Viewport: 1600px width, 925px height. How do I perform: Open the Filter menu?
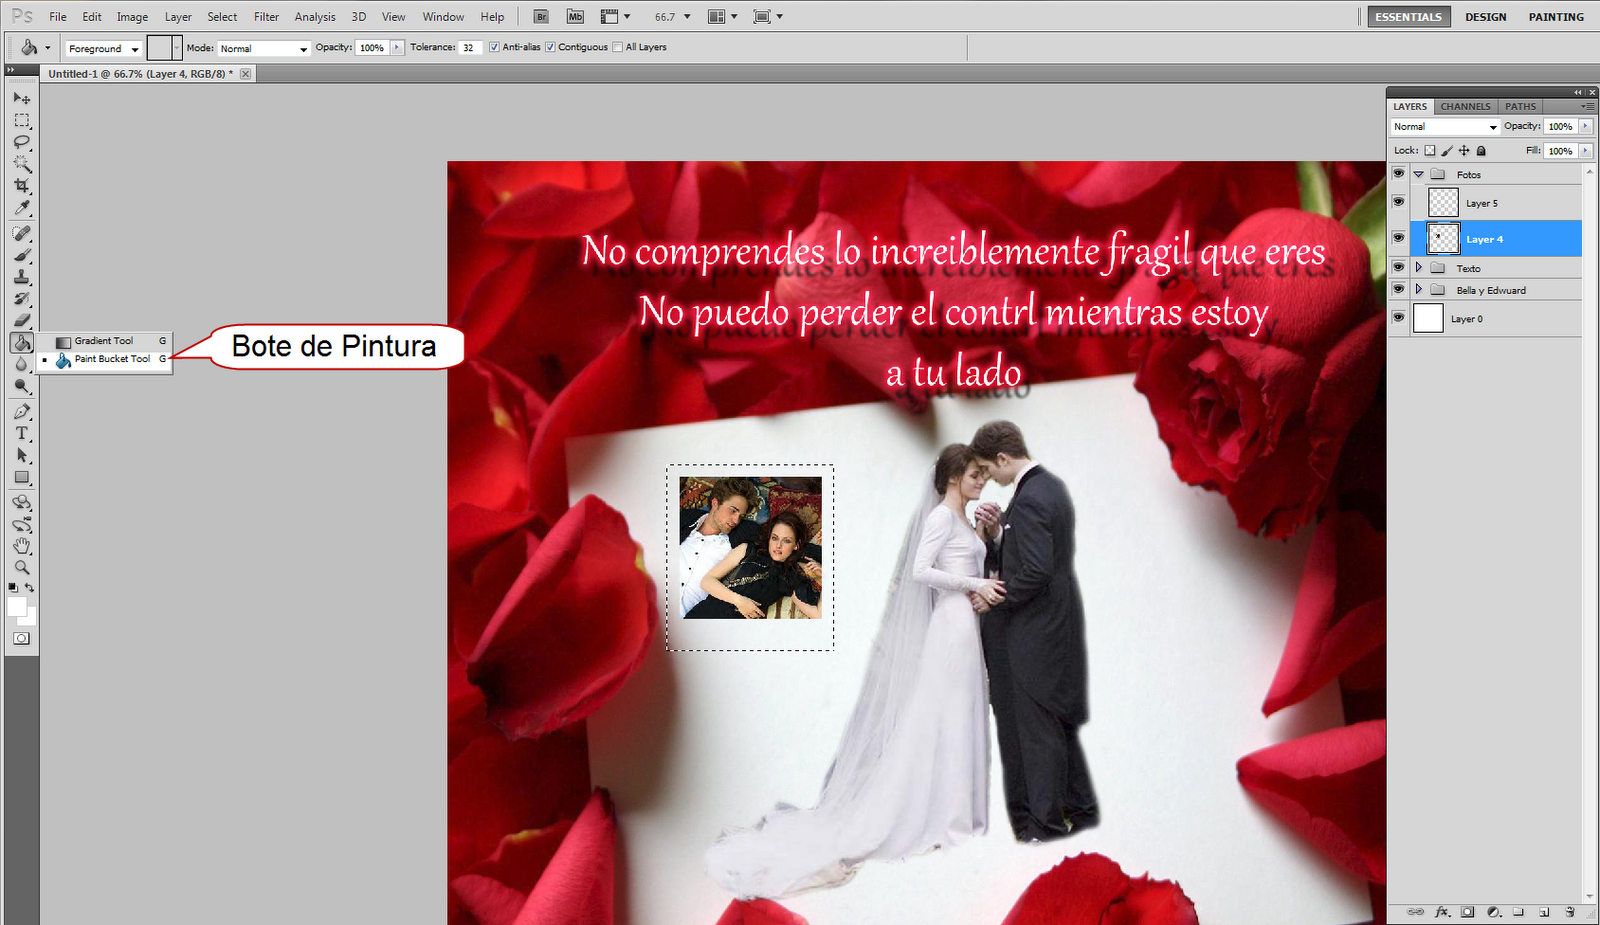coord(266,17)
